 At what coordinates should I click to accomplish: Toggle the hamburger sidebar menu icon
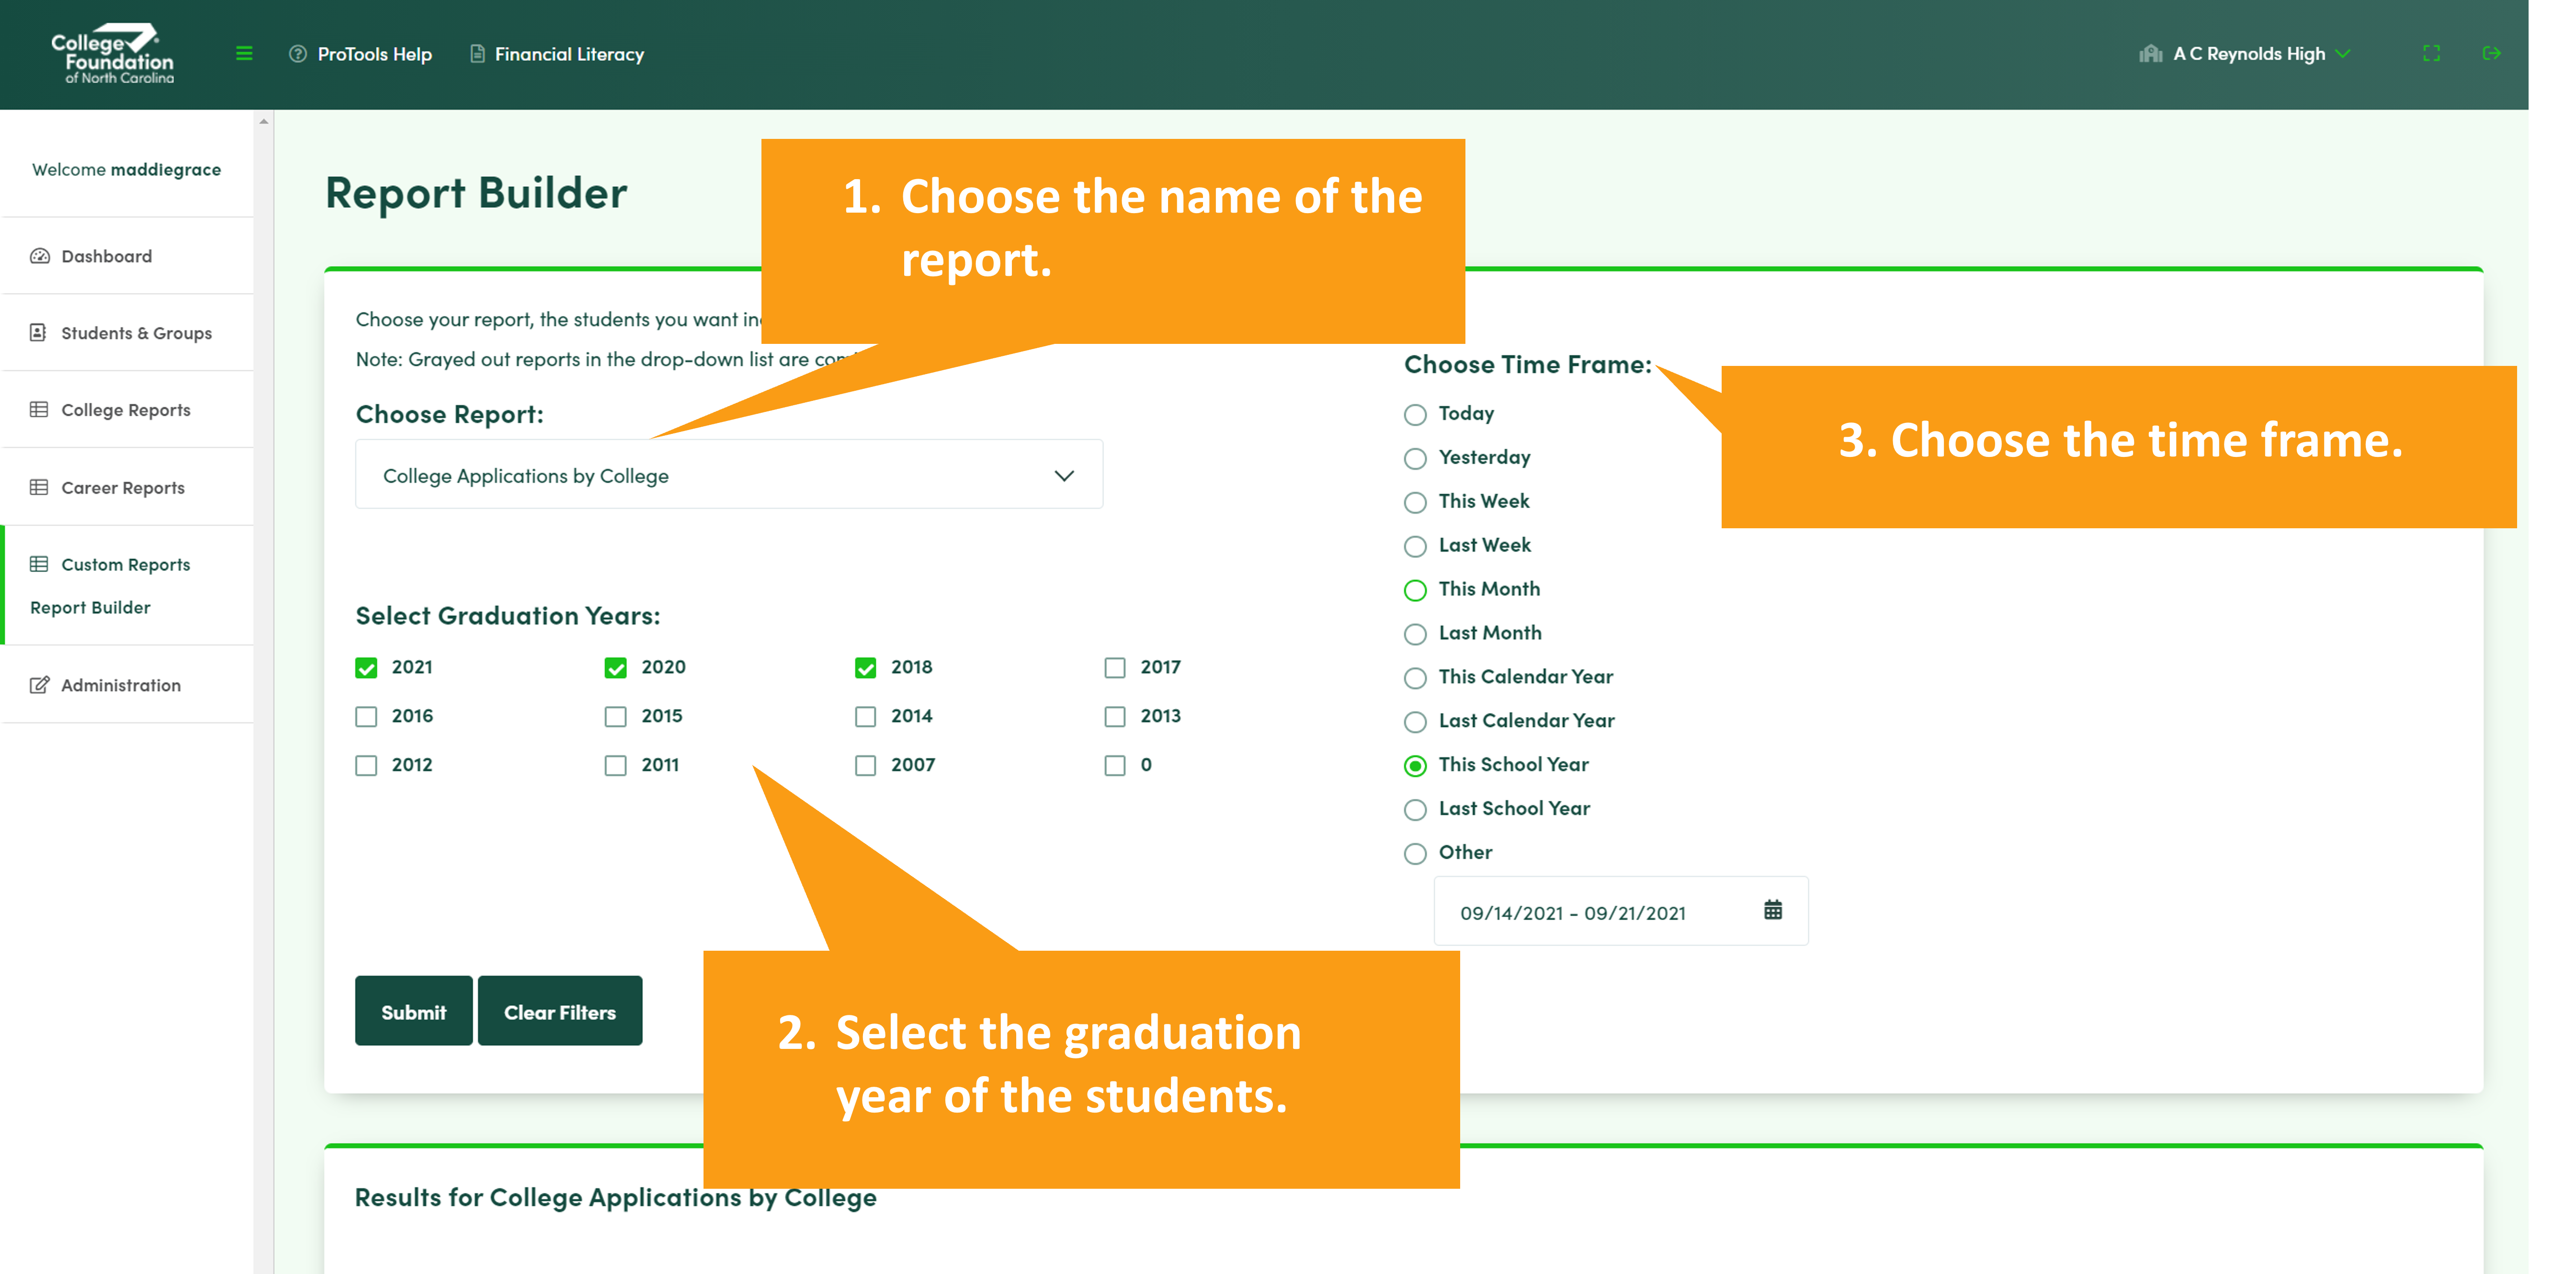click(244, 54)
